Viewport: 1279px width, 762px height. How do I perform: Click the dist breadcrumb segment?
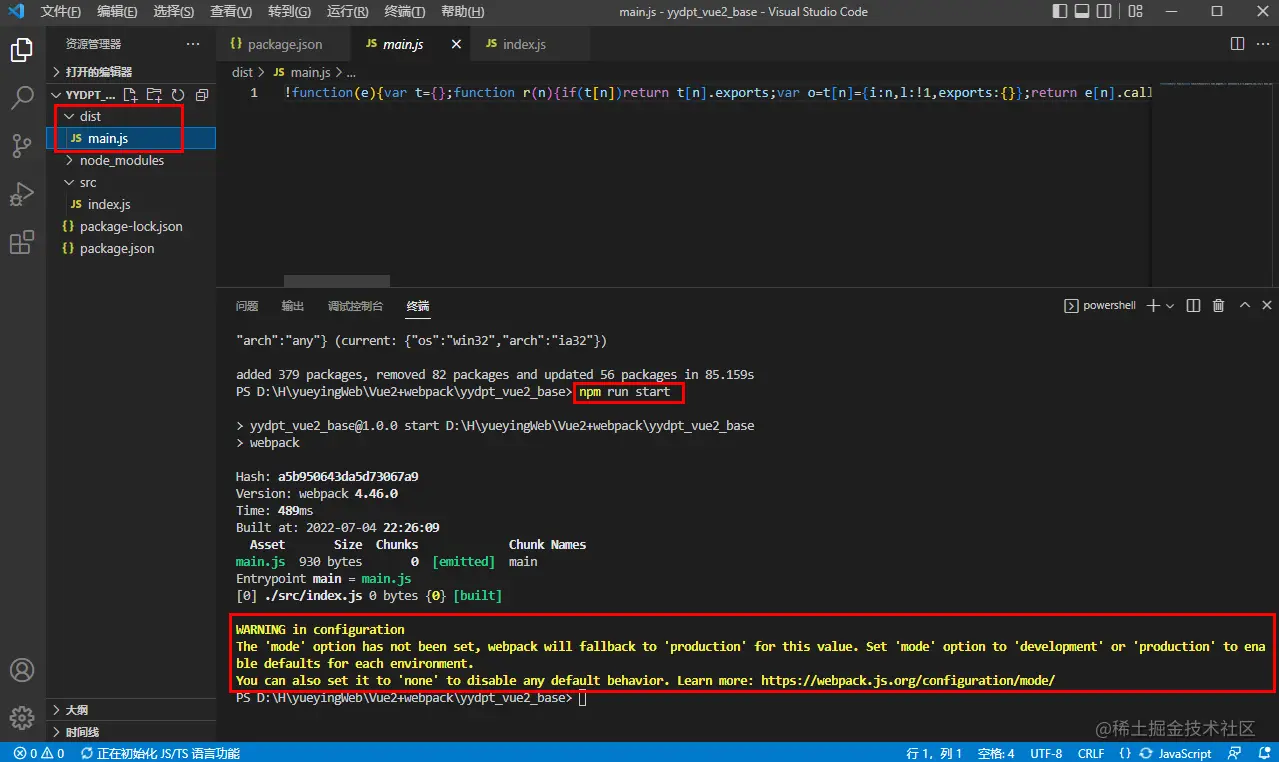242,72
